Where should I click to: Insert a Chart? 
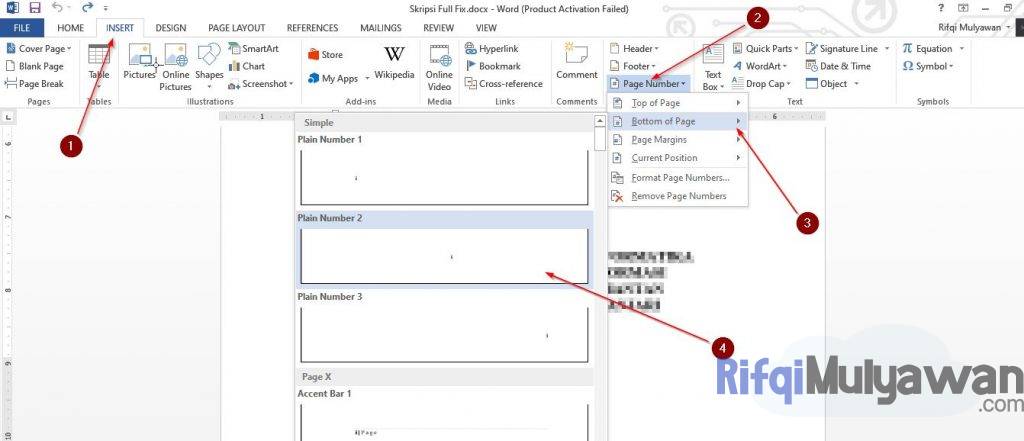(x=247, y=66)
